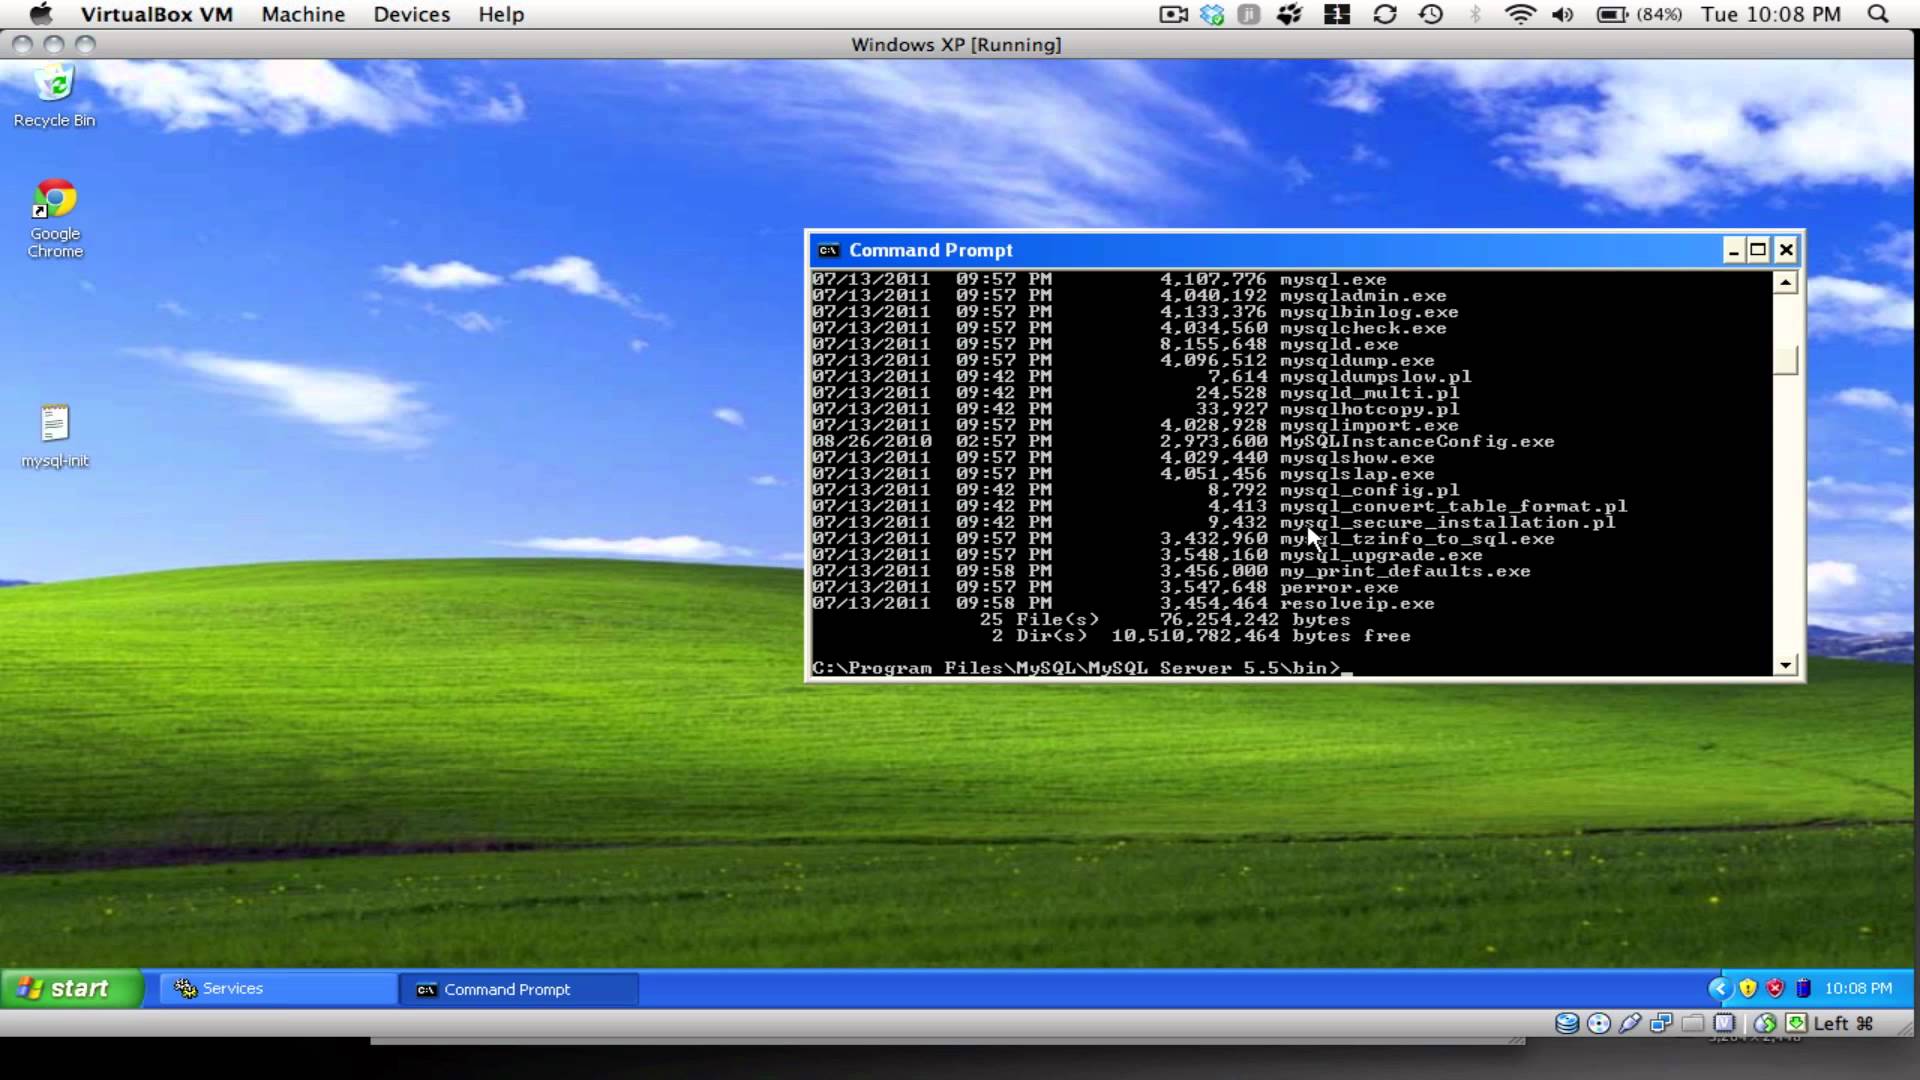The image size is (1920, 1080).
Task: Click the Devices menu in VirtualBox
Action: coord(411,15)
